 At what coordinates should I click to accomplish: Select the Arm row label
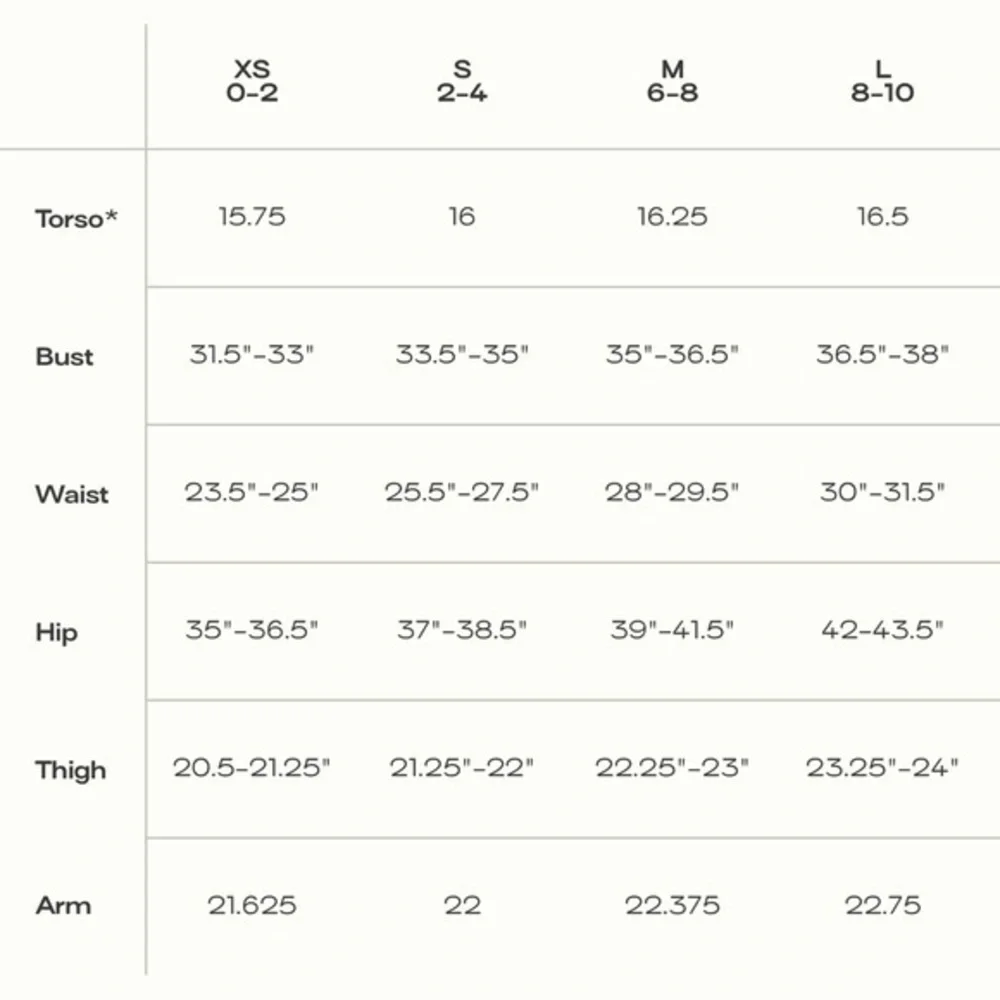63,906
